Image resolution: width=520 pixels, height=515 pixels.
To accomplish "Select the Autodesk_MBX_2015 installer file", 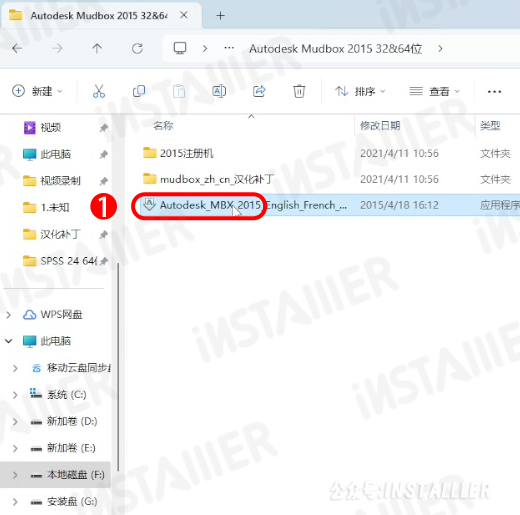I will tap(245, 205).
